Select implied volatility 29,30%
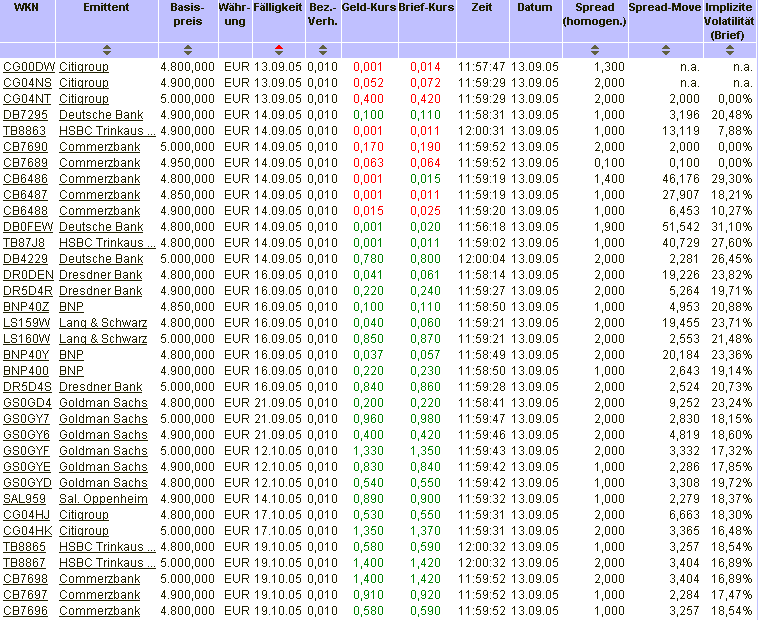Image resolution: width=758 pixels, height=620 pixels. click(x=732, y=178)
